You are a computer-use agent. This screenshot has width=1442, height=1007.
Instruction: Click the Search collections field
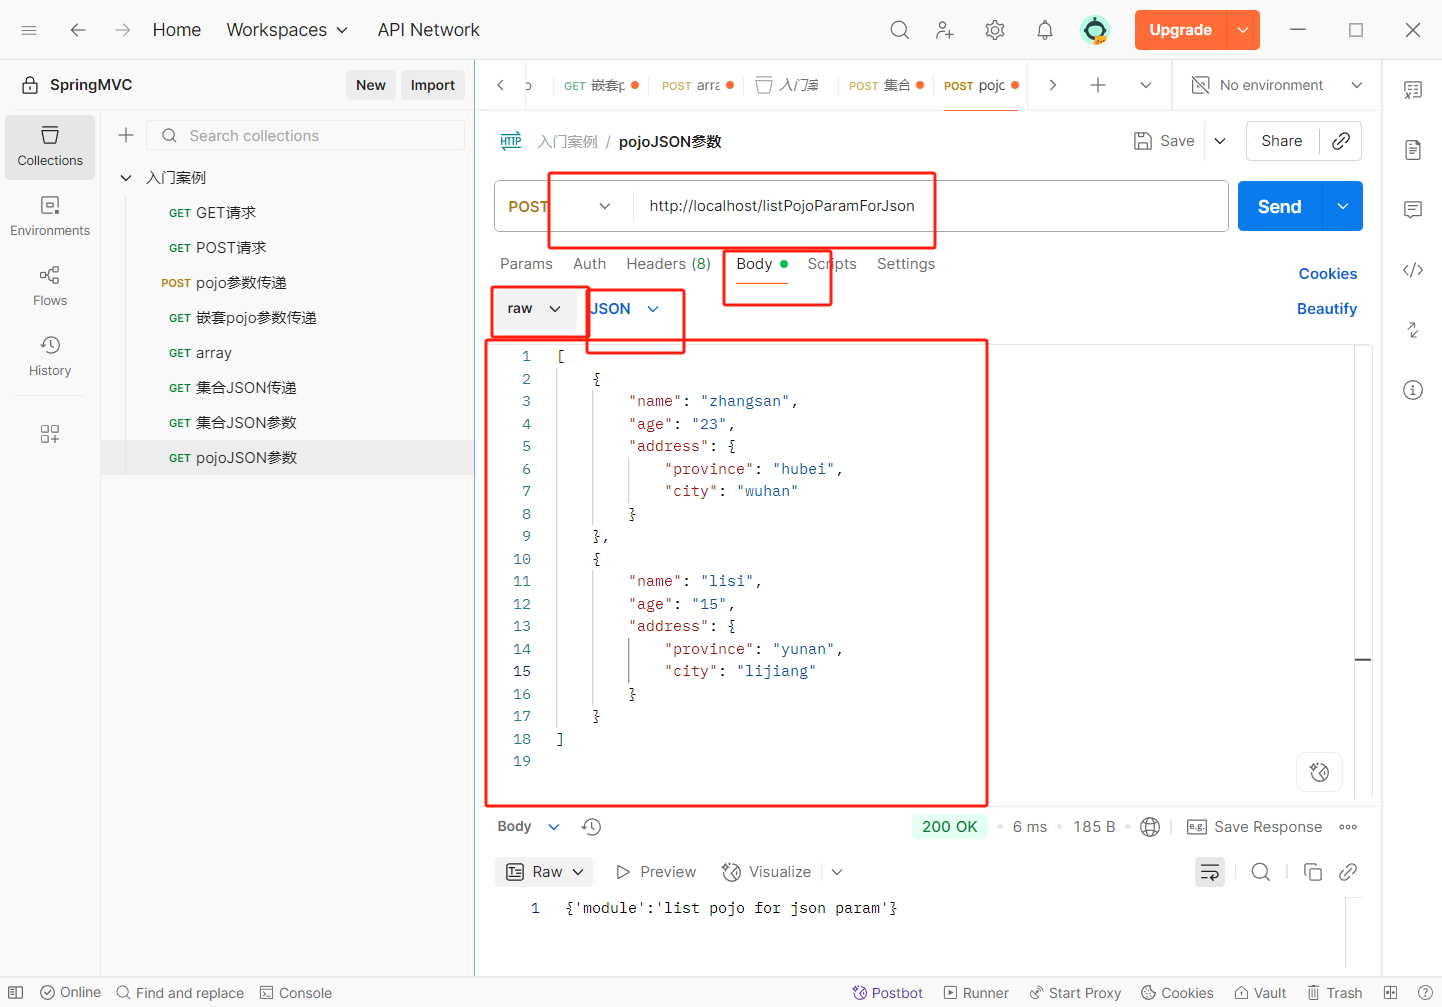pos(306,135)
